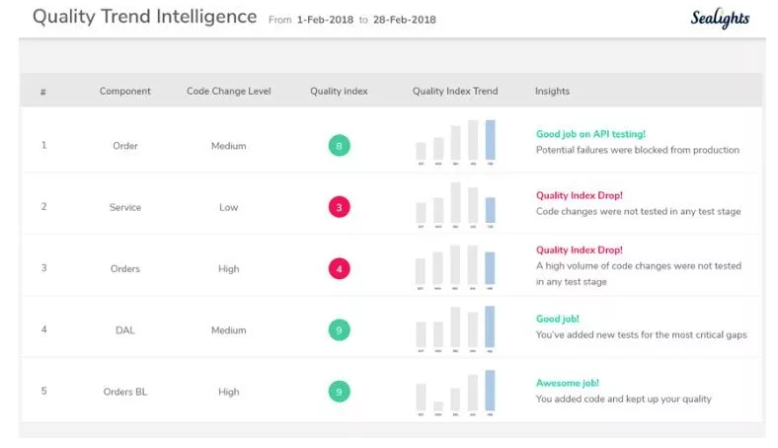The image size is (778, 448).
Task: Select the DAL component row name
Action: [125, 330]
